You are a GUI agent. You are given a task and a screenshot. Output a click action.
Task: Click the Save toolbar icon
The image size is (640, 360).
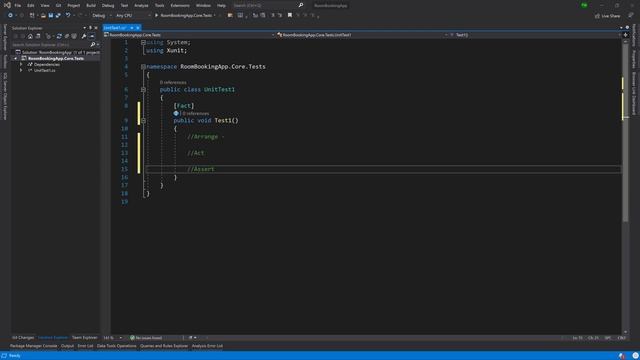coord(51,15)
